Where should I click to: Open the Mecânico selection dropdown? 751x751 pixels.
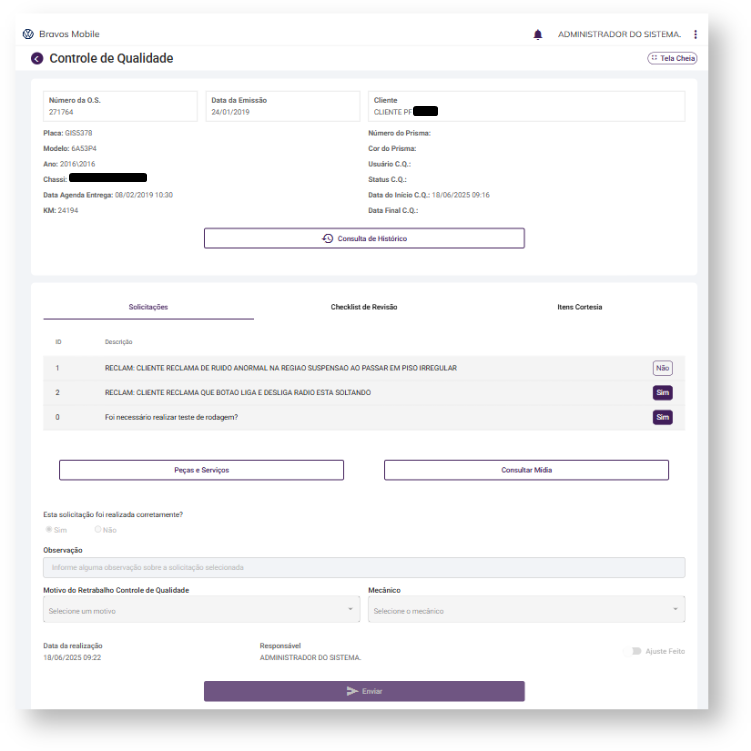pos(526,610)
